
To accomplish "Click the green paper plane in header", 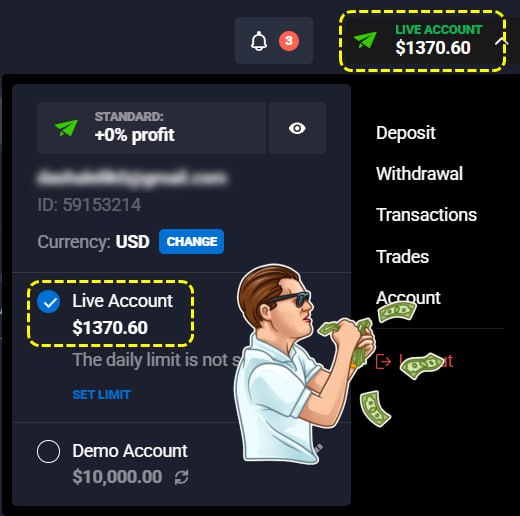I will pos(365,40).
